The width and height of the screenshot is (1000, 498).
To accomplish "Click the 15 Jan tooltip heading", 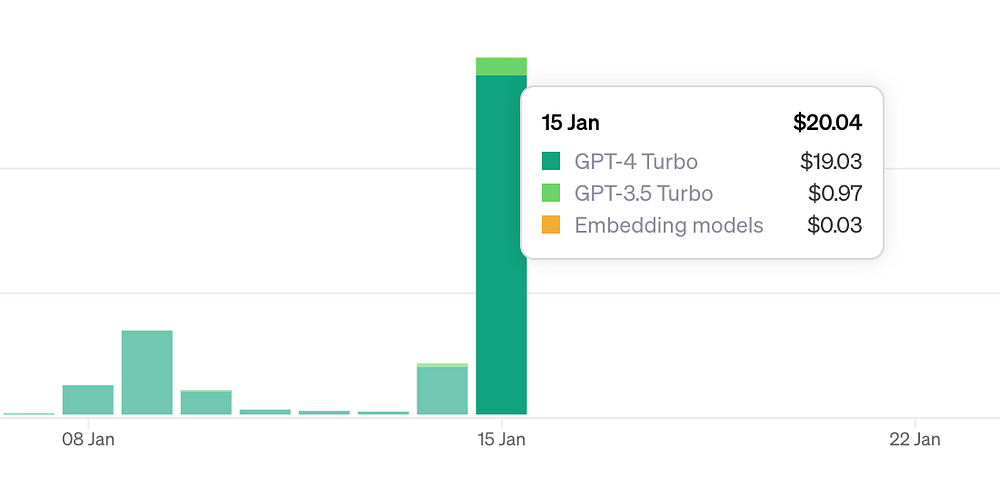I will [x=571, y=122].
